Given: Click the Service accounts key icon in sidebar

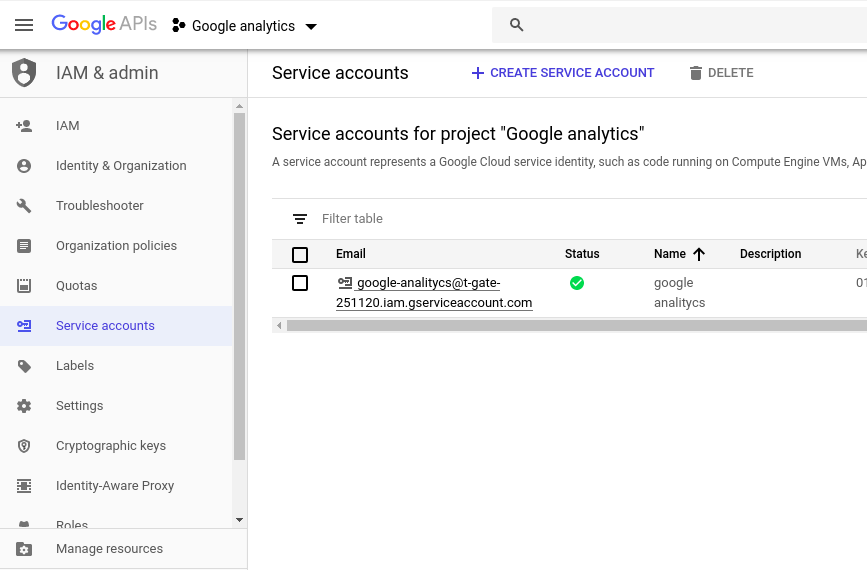Looking at the screenshot, I should 24,326.
